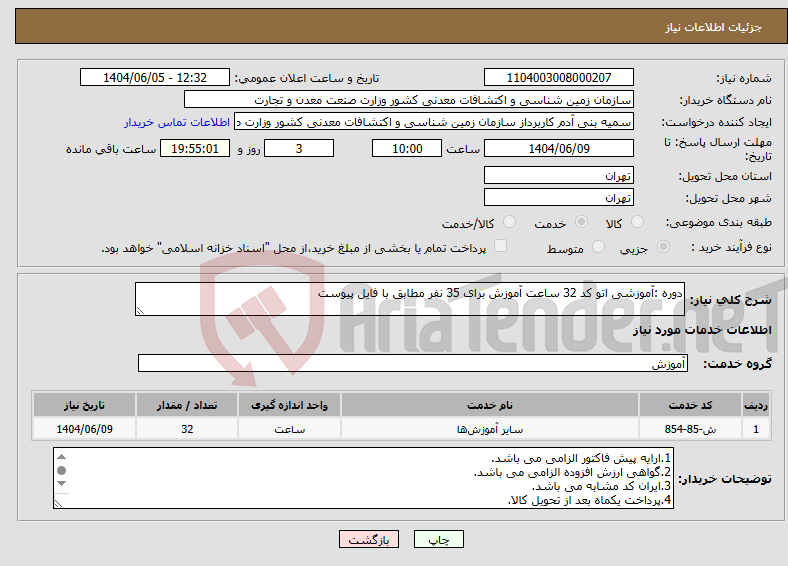Click the buyer notes resize grip corner
Viewport: 788px width, 566px height.
[58, 503]
